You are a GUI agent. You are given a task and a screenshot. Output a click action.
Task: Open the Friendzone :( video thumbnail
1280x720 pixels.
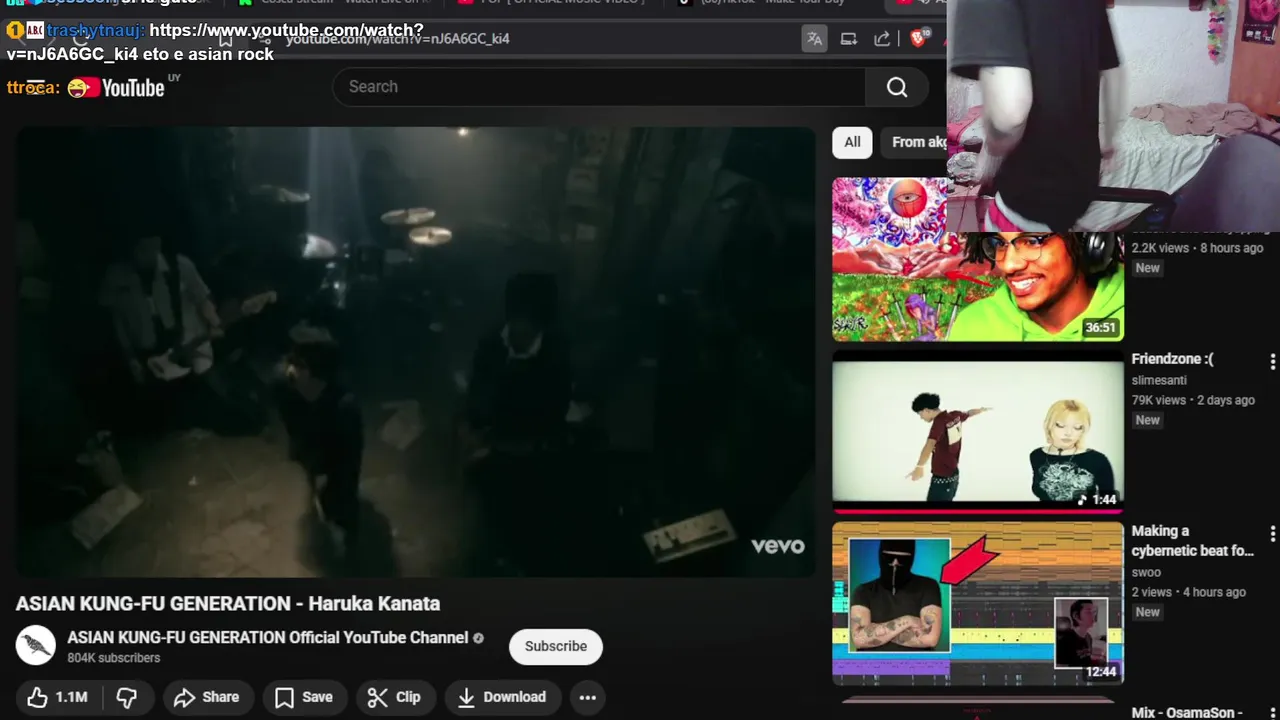[x=978, y=432]
